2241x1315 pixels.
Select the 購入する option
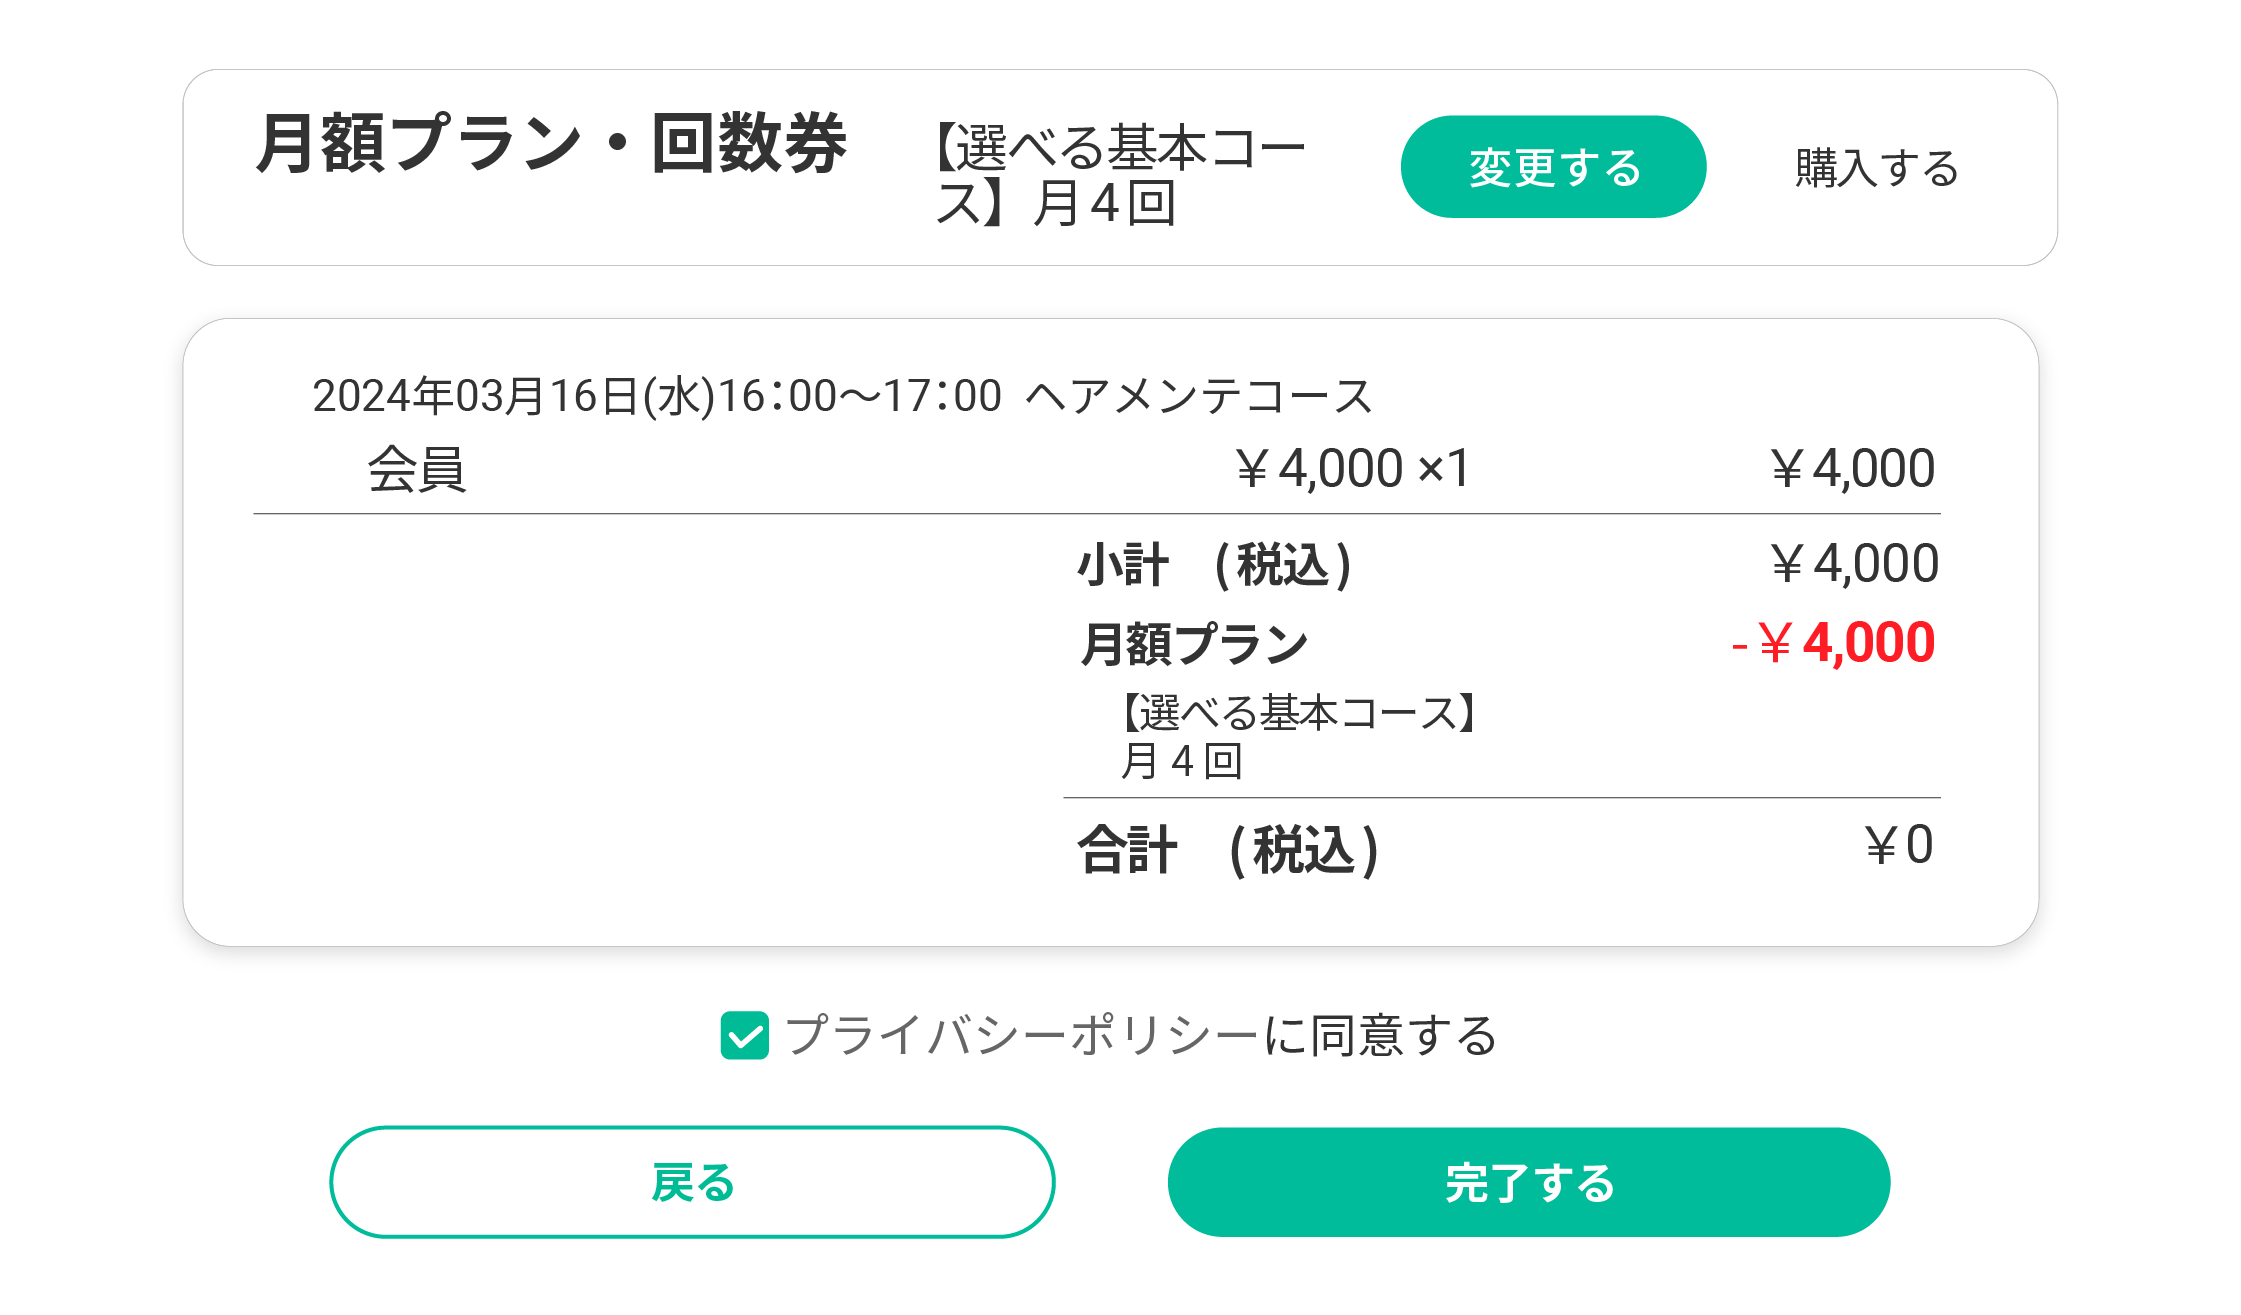(x=1876, y=168)
